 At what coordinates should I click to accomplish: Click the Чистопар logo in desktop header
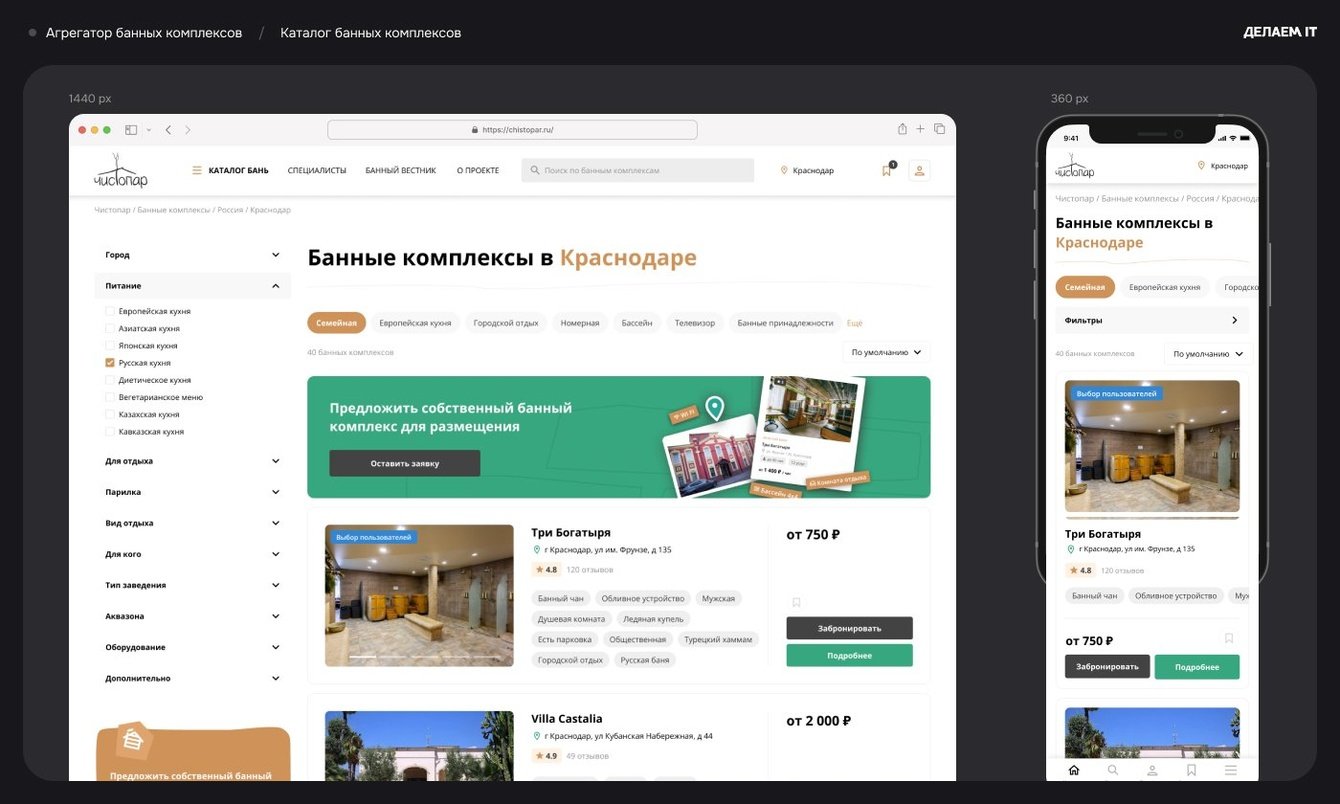point(121,171)
